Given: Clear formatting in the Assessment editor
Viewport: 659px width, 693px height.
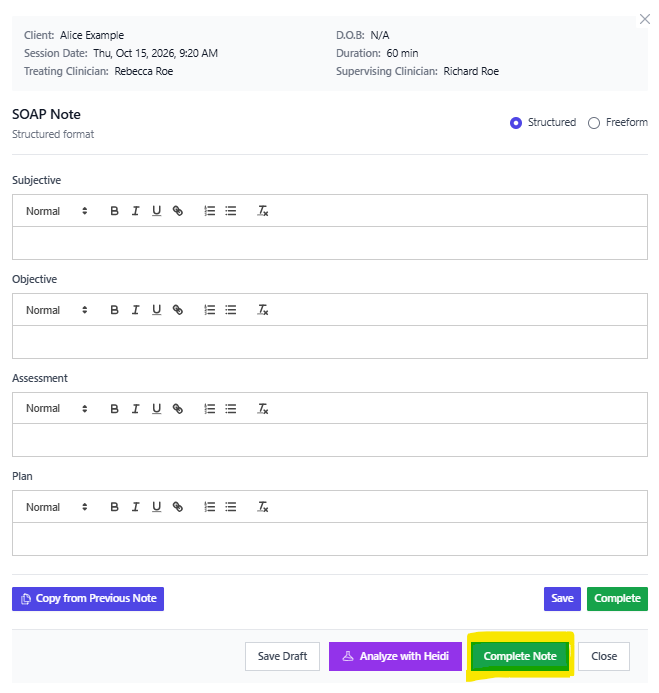Looking at the screenshot, I should pyautogui.click(x=263, y=409).
